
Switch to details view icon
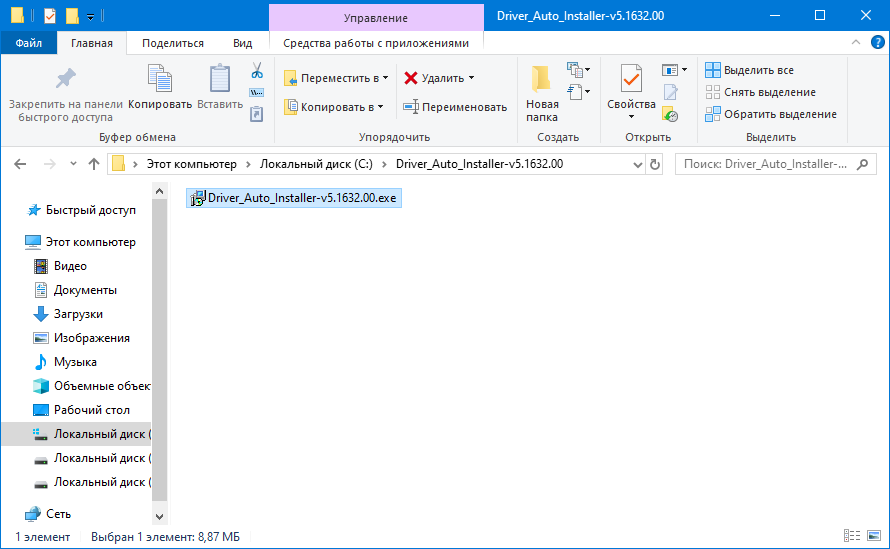[x=852, y=535]
